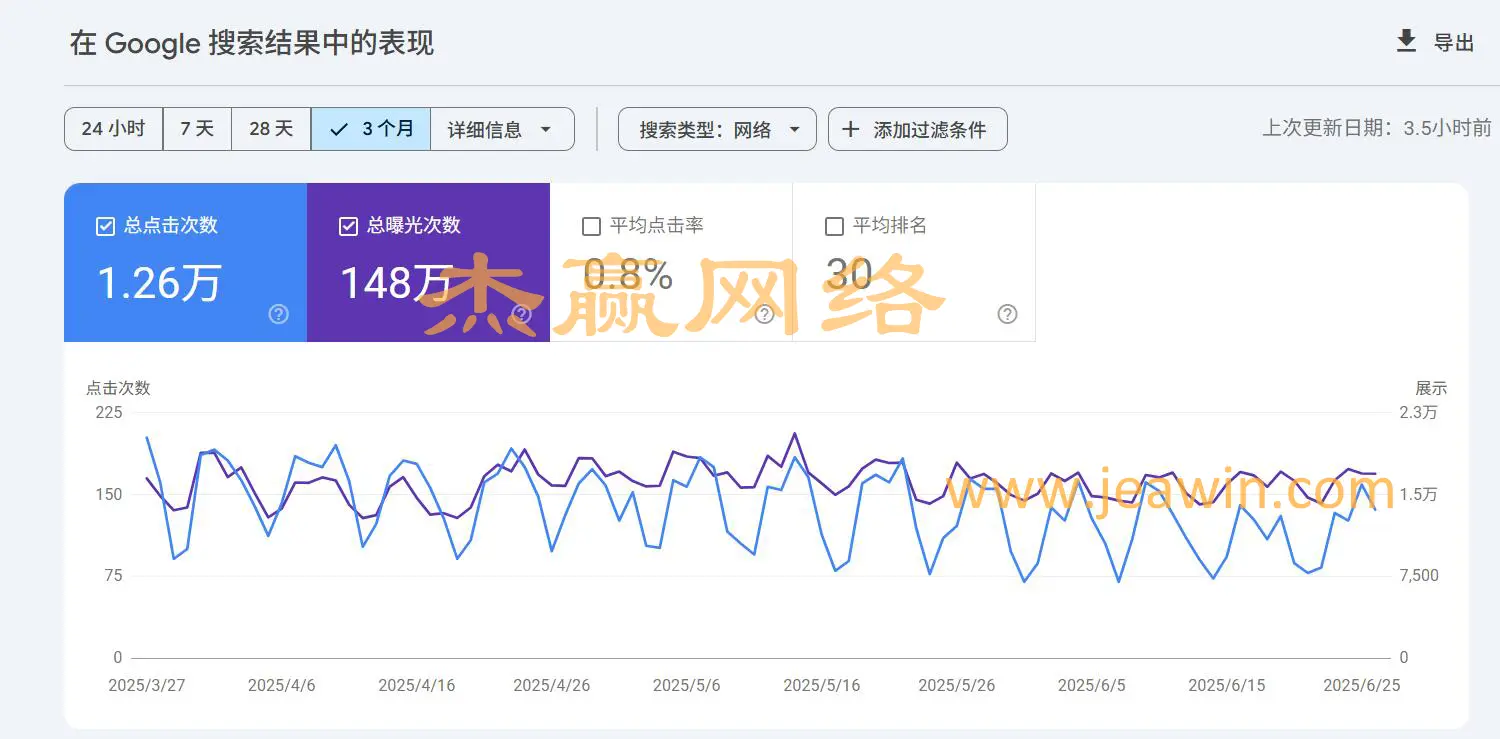
Task: Click the 225 left axis value
Action: (x=110, y=412)
